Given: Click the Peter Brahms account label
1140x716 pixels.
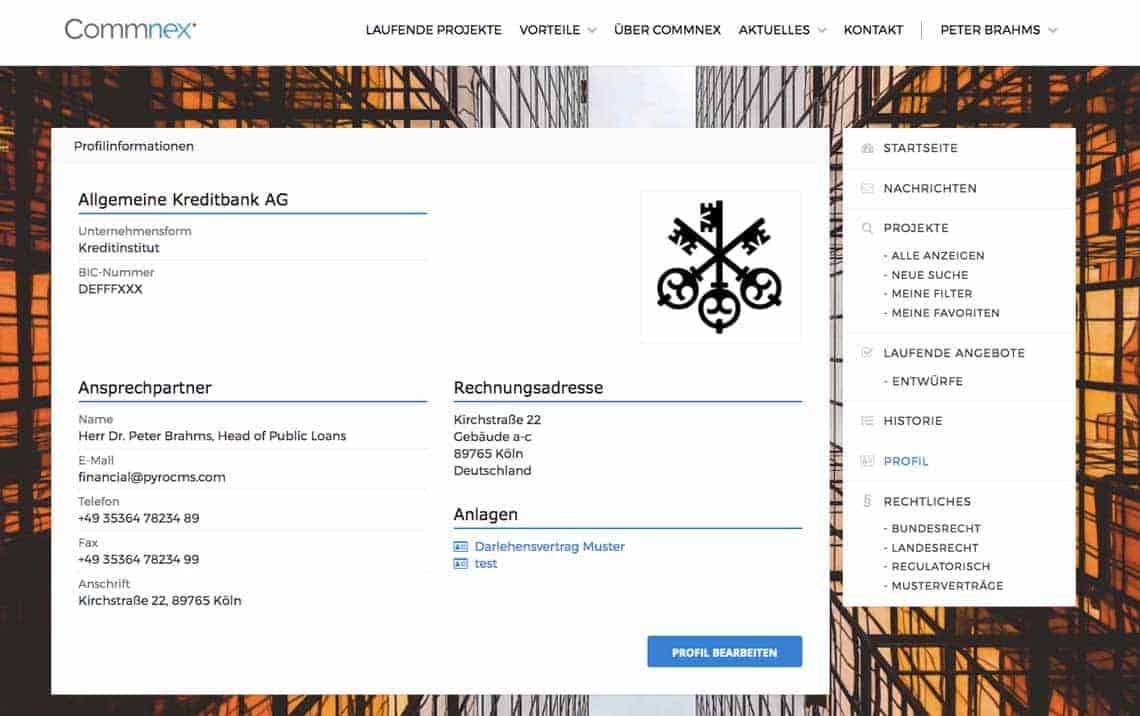Looking at the screenshot, I should pyautogui.click(x=990, y=30).
